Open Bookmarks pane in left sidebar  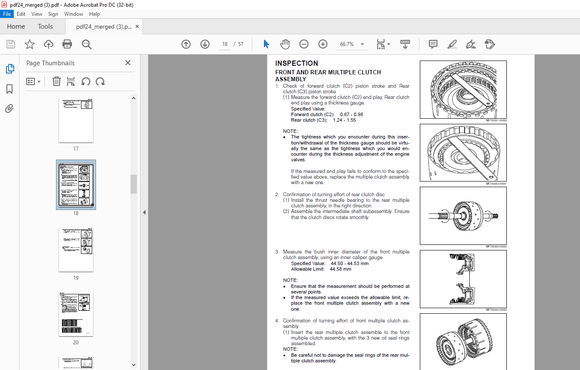pos(10,89)
